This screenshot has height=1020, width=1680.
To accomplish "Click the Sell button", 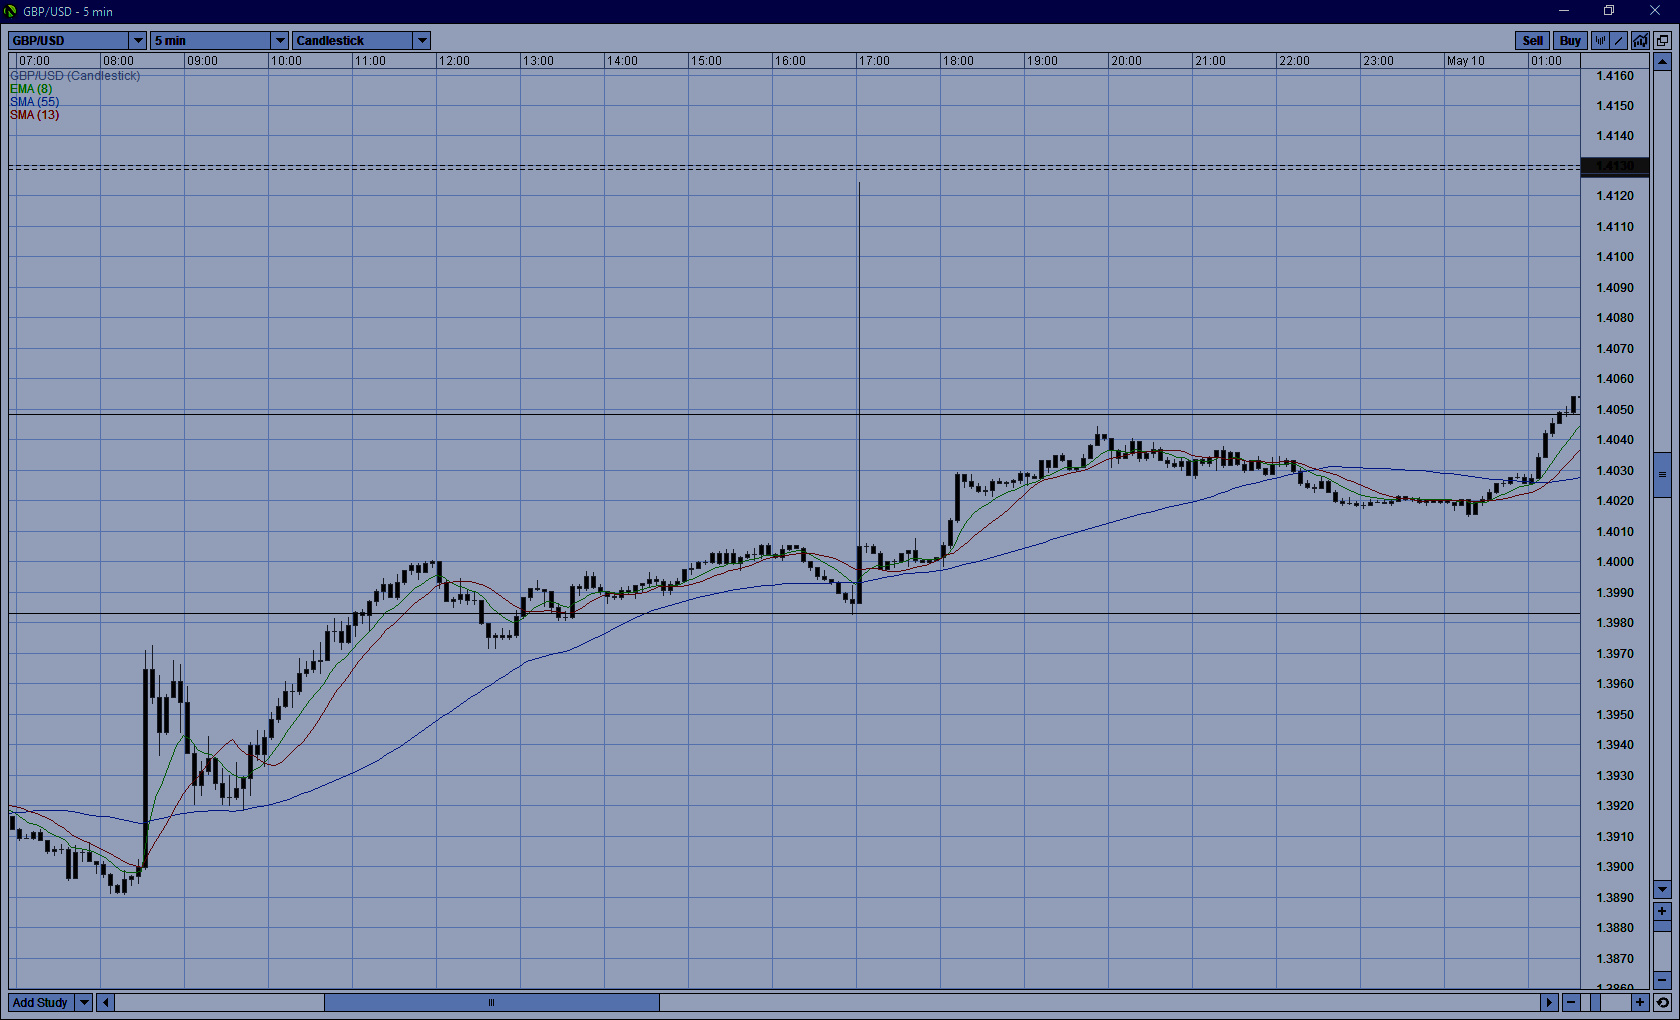I will 1532,41.
